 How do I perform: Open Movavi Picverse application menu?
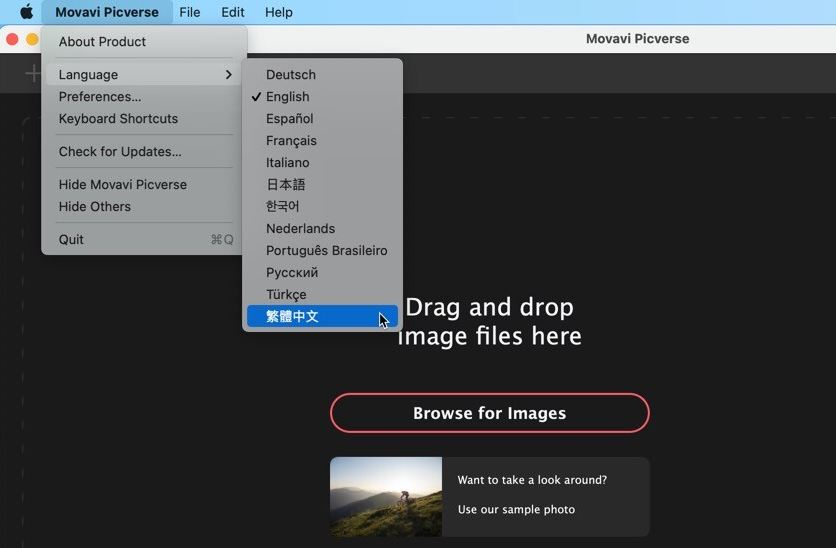pyautogui.click(x=107, y=12)
